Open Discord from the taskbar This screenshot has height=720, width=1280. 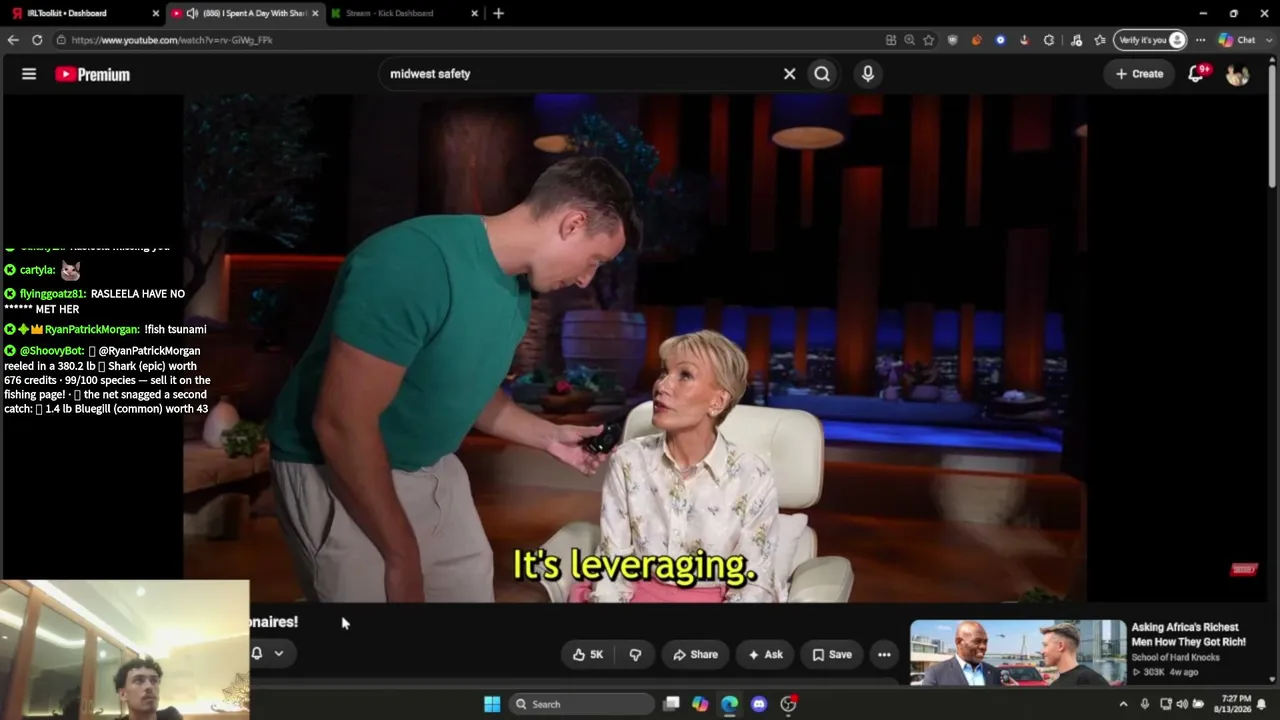(759, 704)
